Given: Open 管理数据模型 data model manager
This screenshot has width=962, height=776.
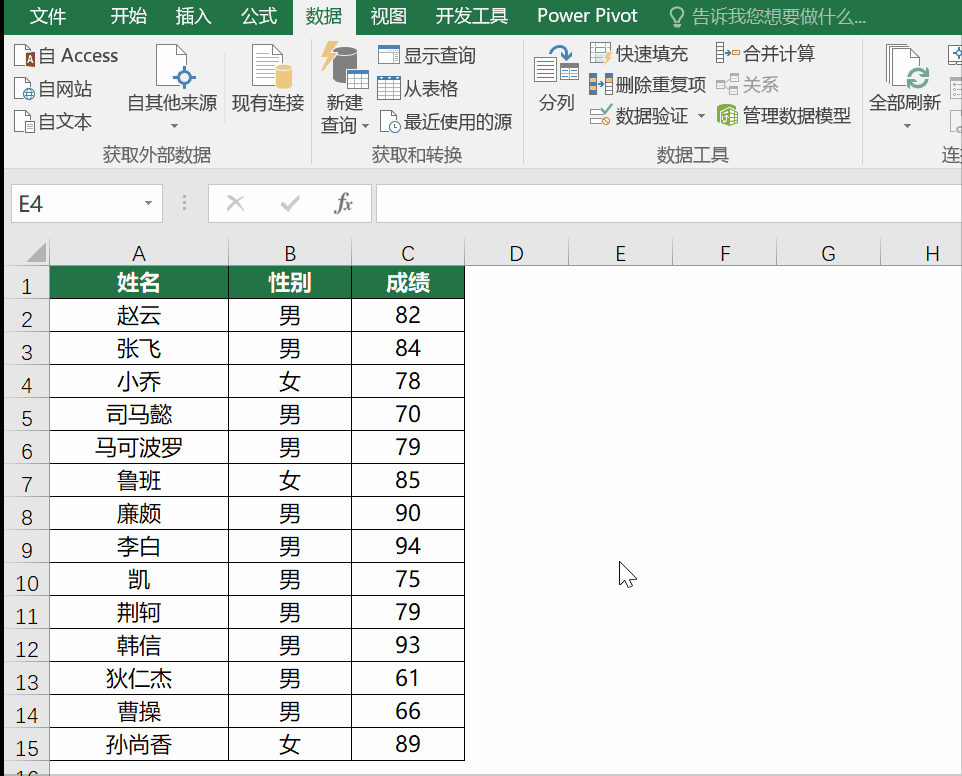Looking at the screenshot, I should coord(786,115).
